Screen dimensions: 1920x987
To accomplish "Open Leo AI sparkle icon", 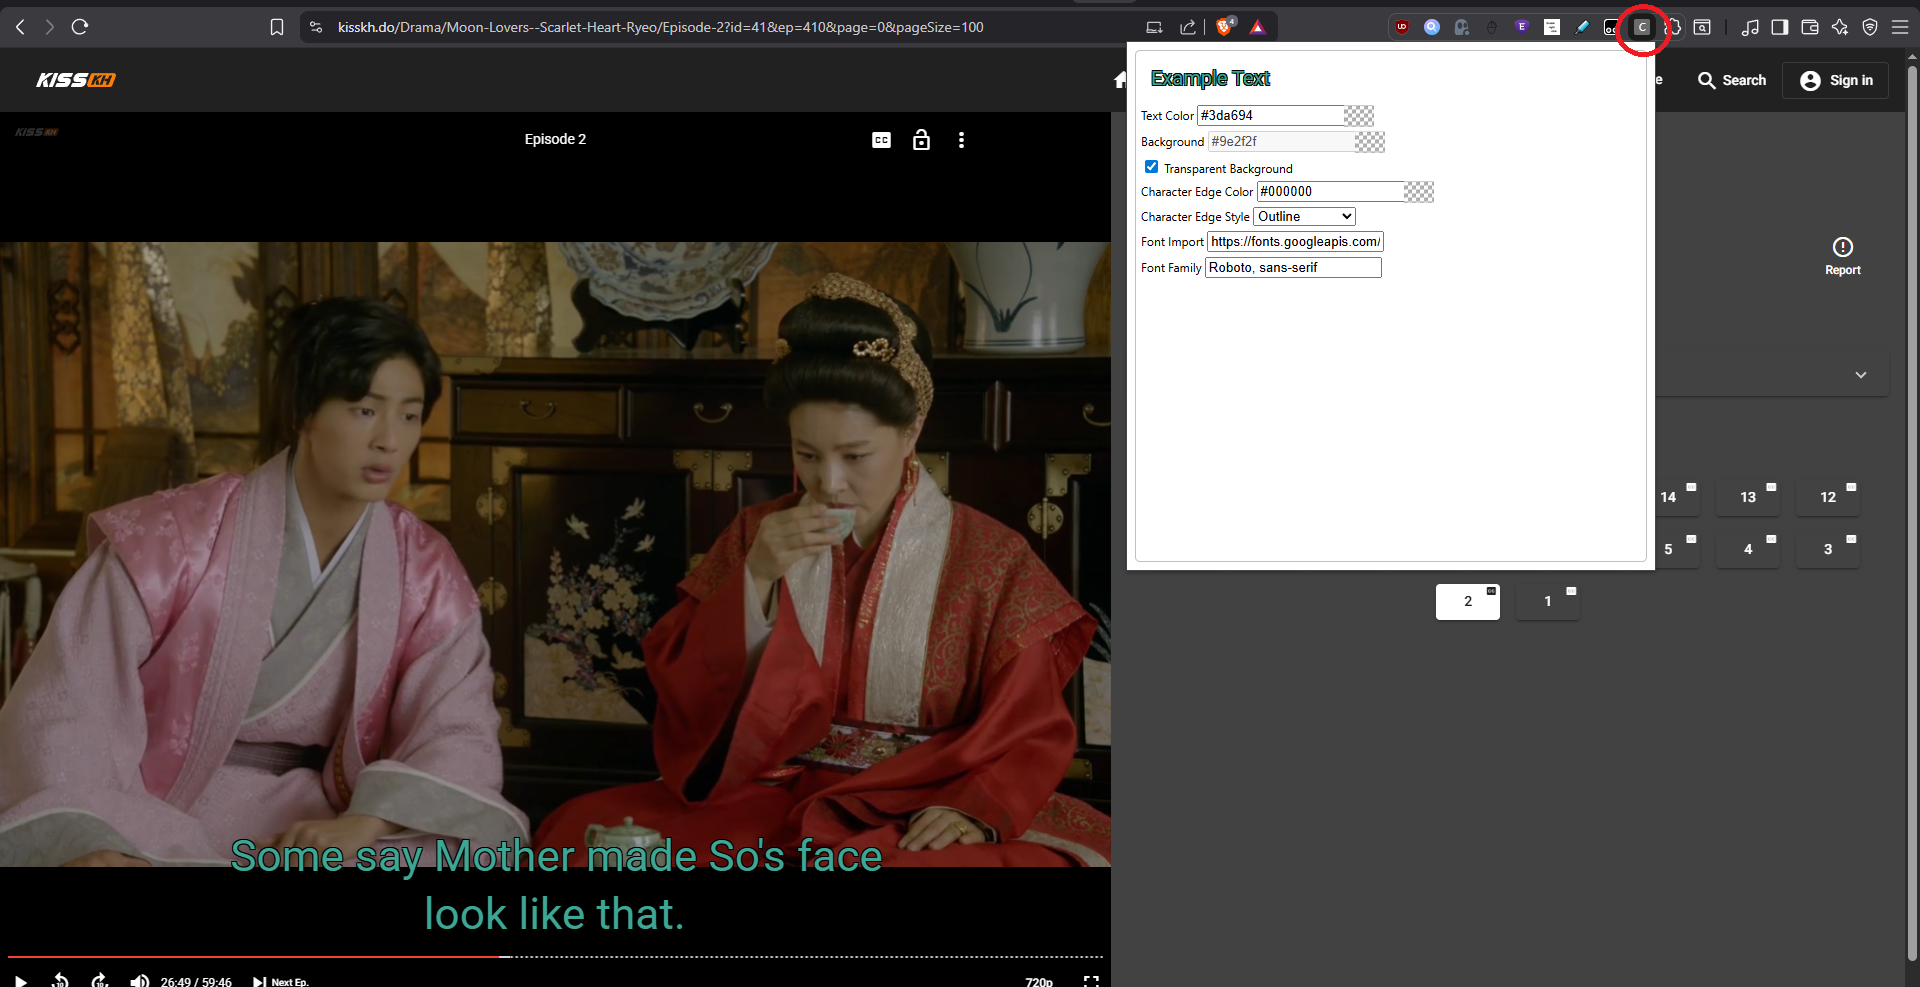I will [1840, 27].
